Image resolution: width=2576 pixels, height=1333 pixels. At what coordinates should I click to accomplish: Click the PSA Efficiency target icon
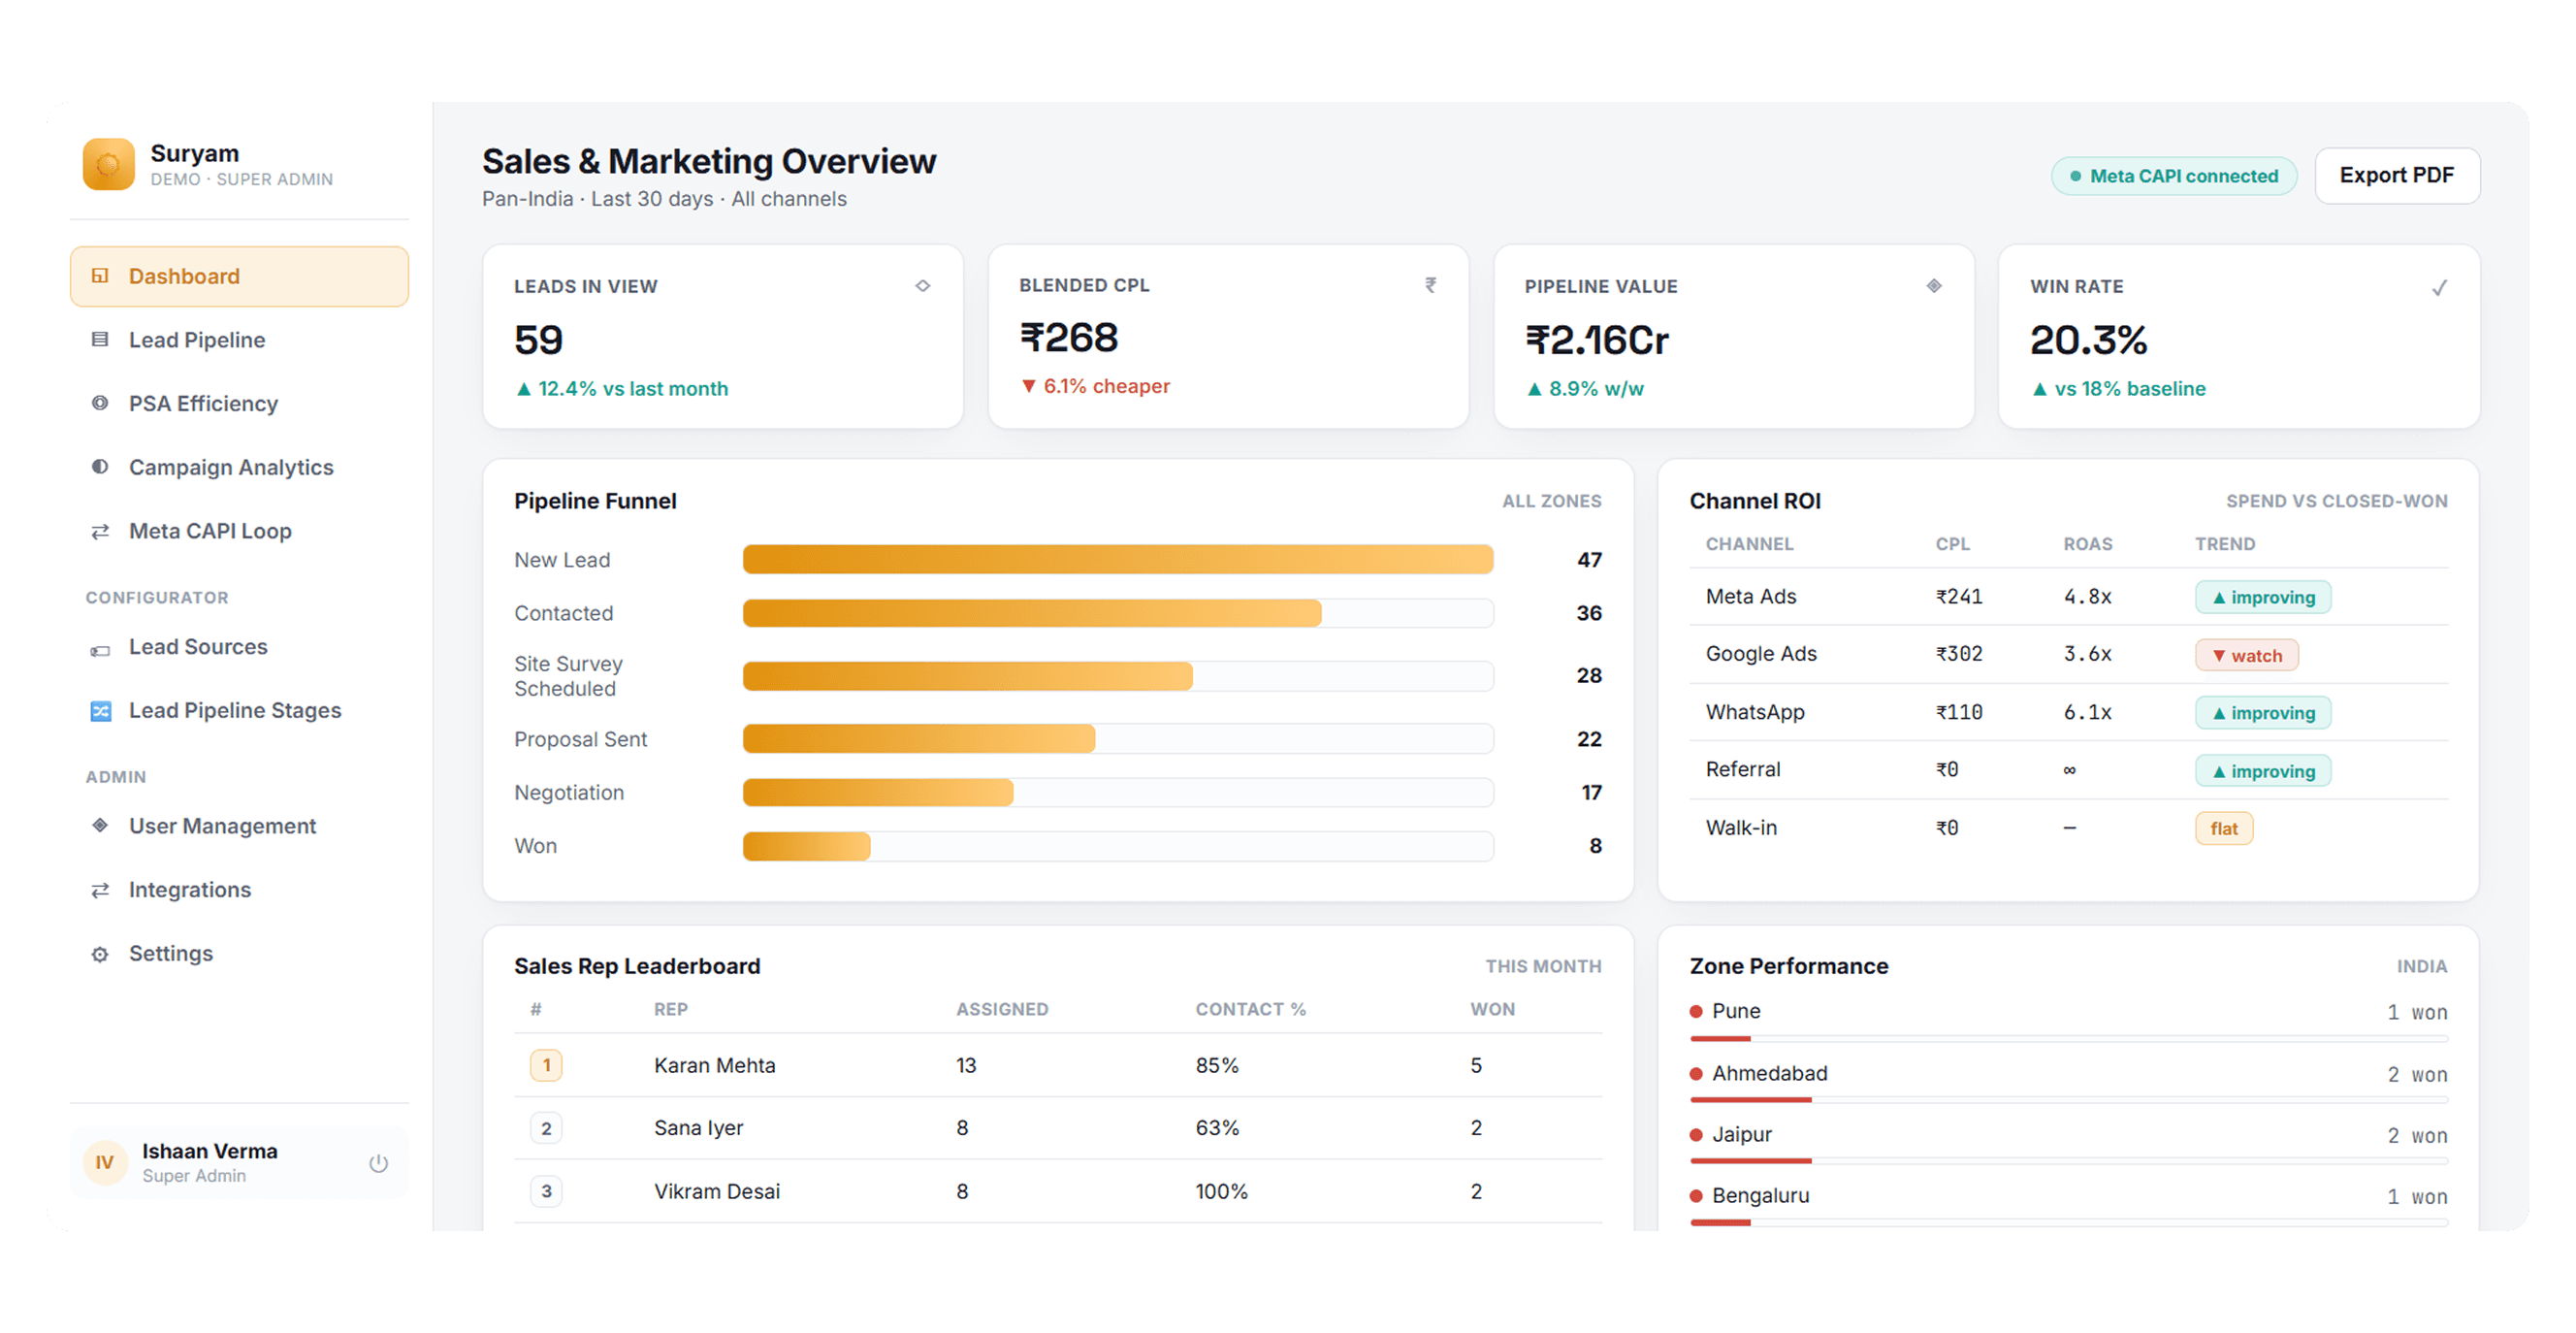[100, 403]
